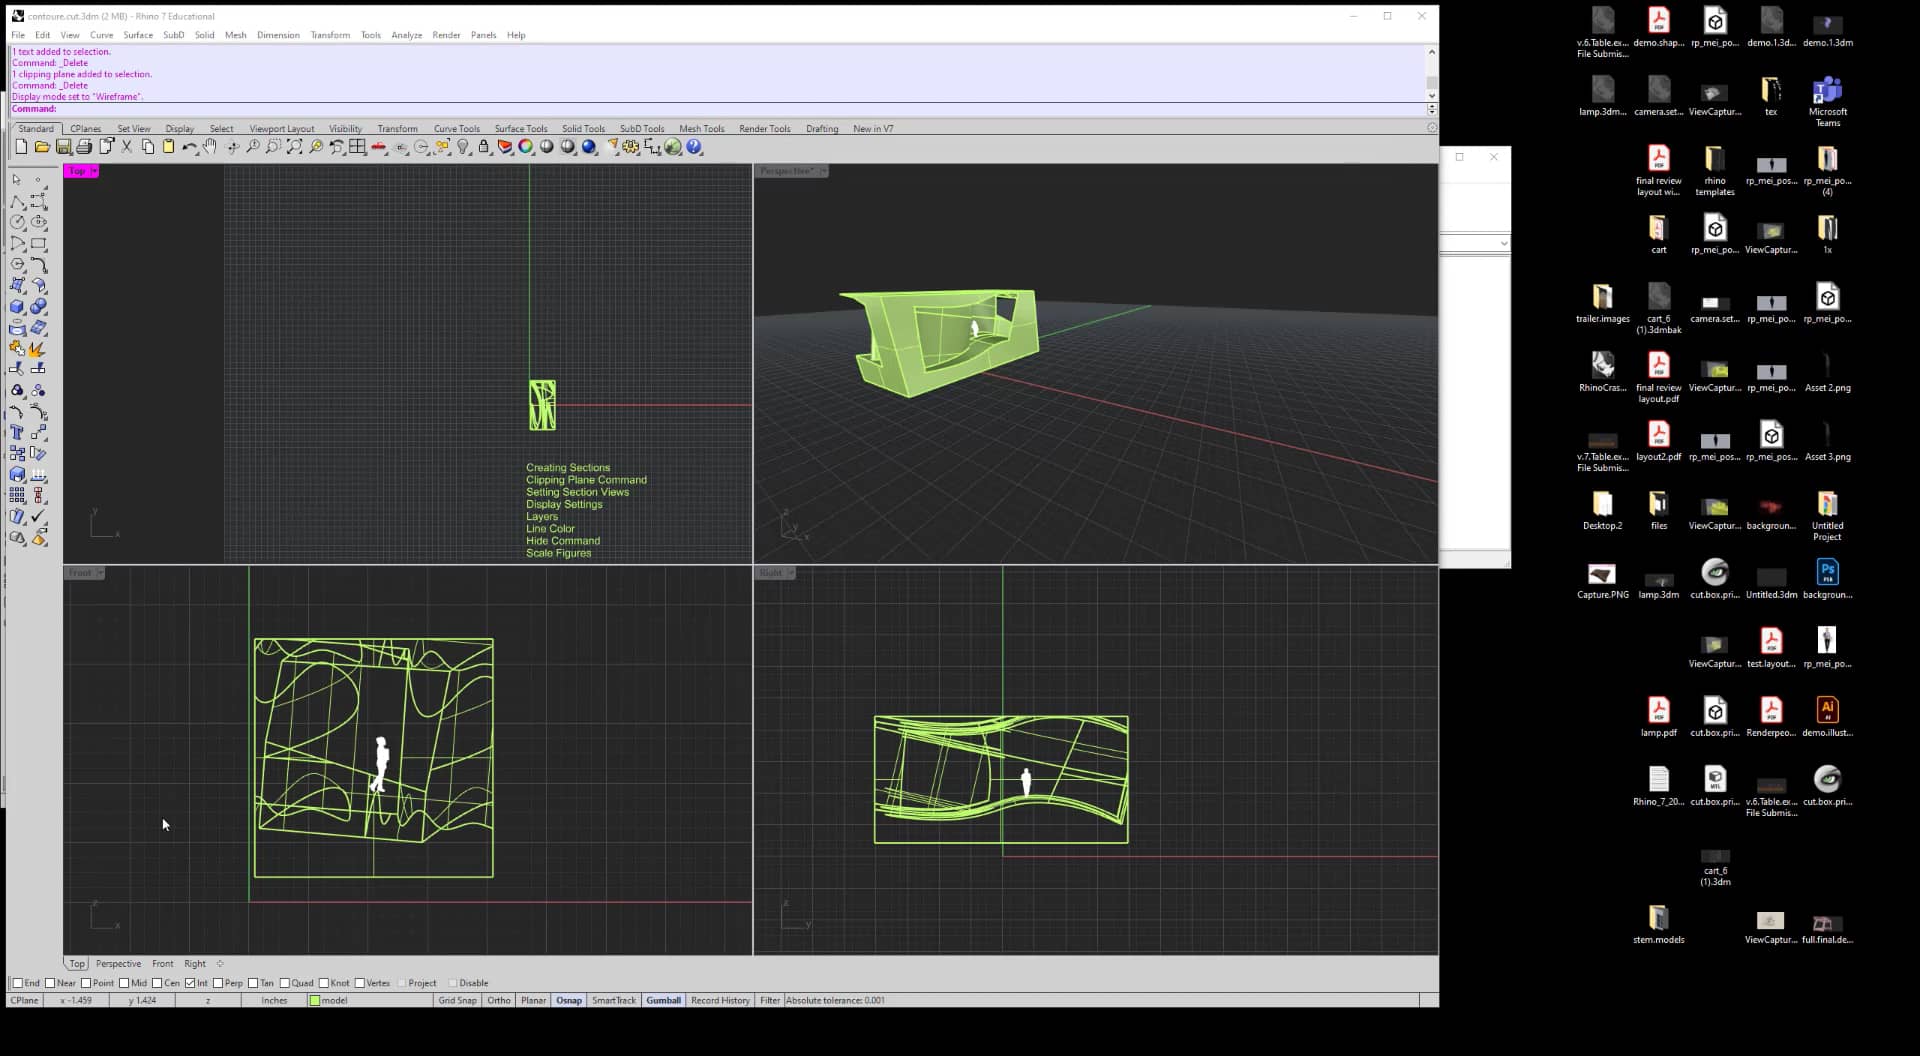The image size is (1920, 1056).
Task: Uncheck the Int object snap
Action: [190, 983]
